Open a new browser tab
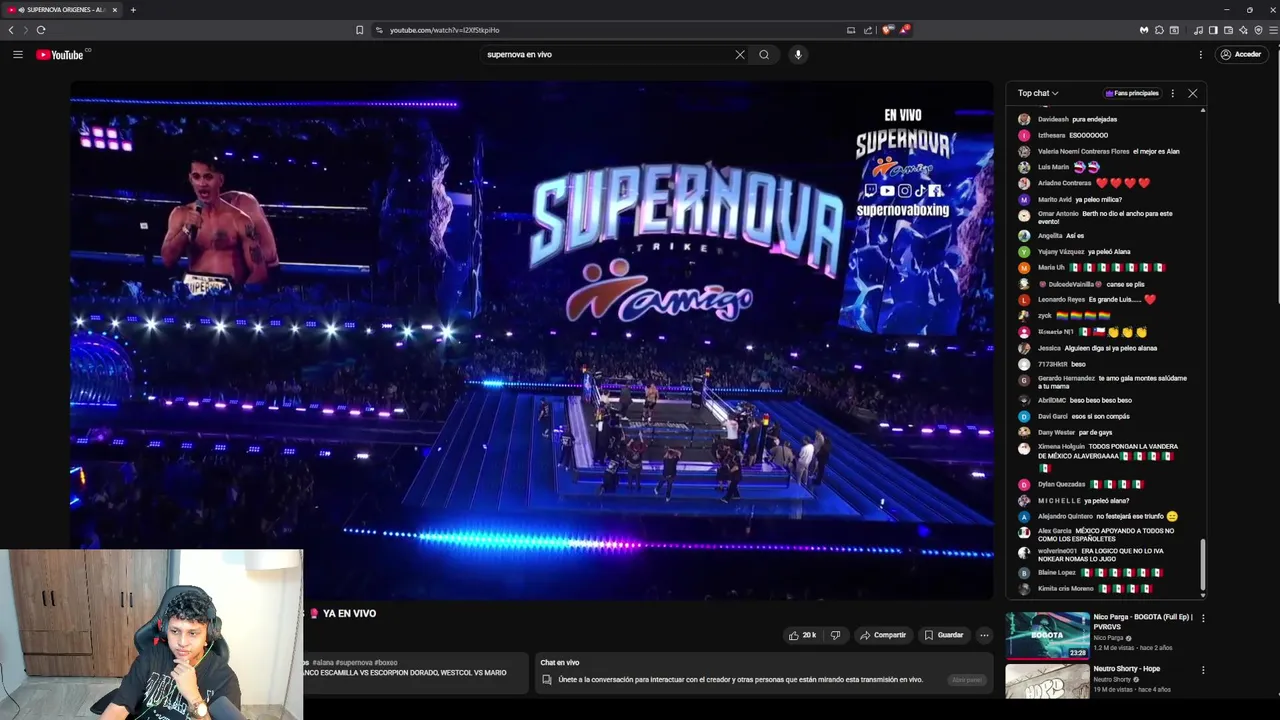The height and width of the screenshot is (720, 1280). click(x=133, y=10)
